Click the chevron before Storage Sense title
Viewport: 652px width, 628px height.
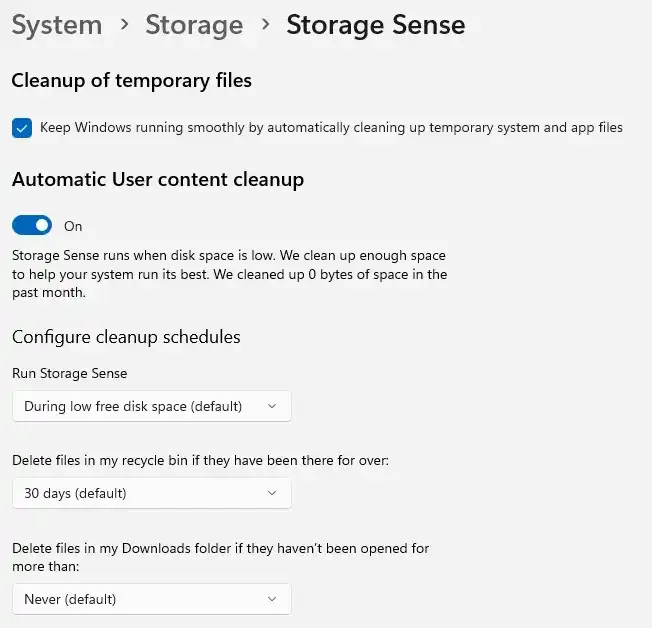tap(266, 25)
